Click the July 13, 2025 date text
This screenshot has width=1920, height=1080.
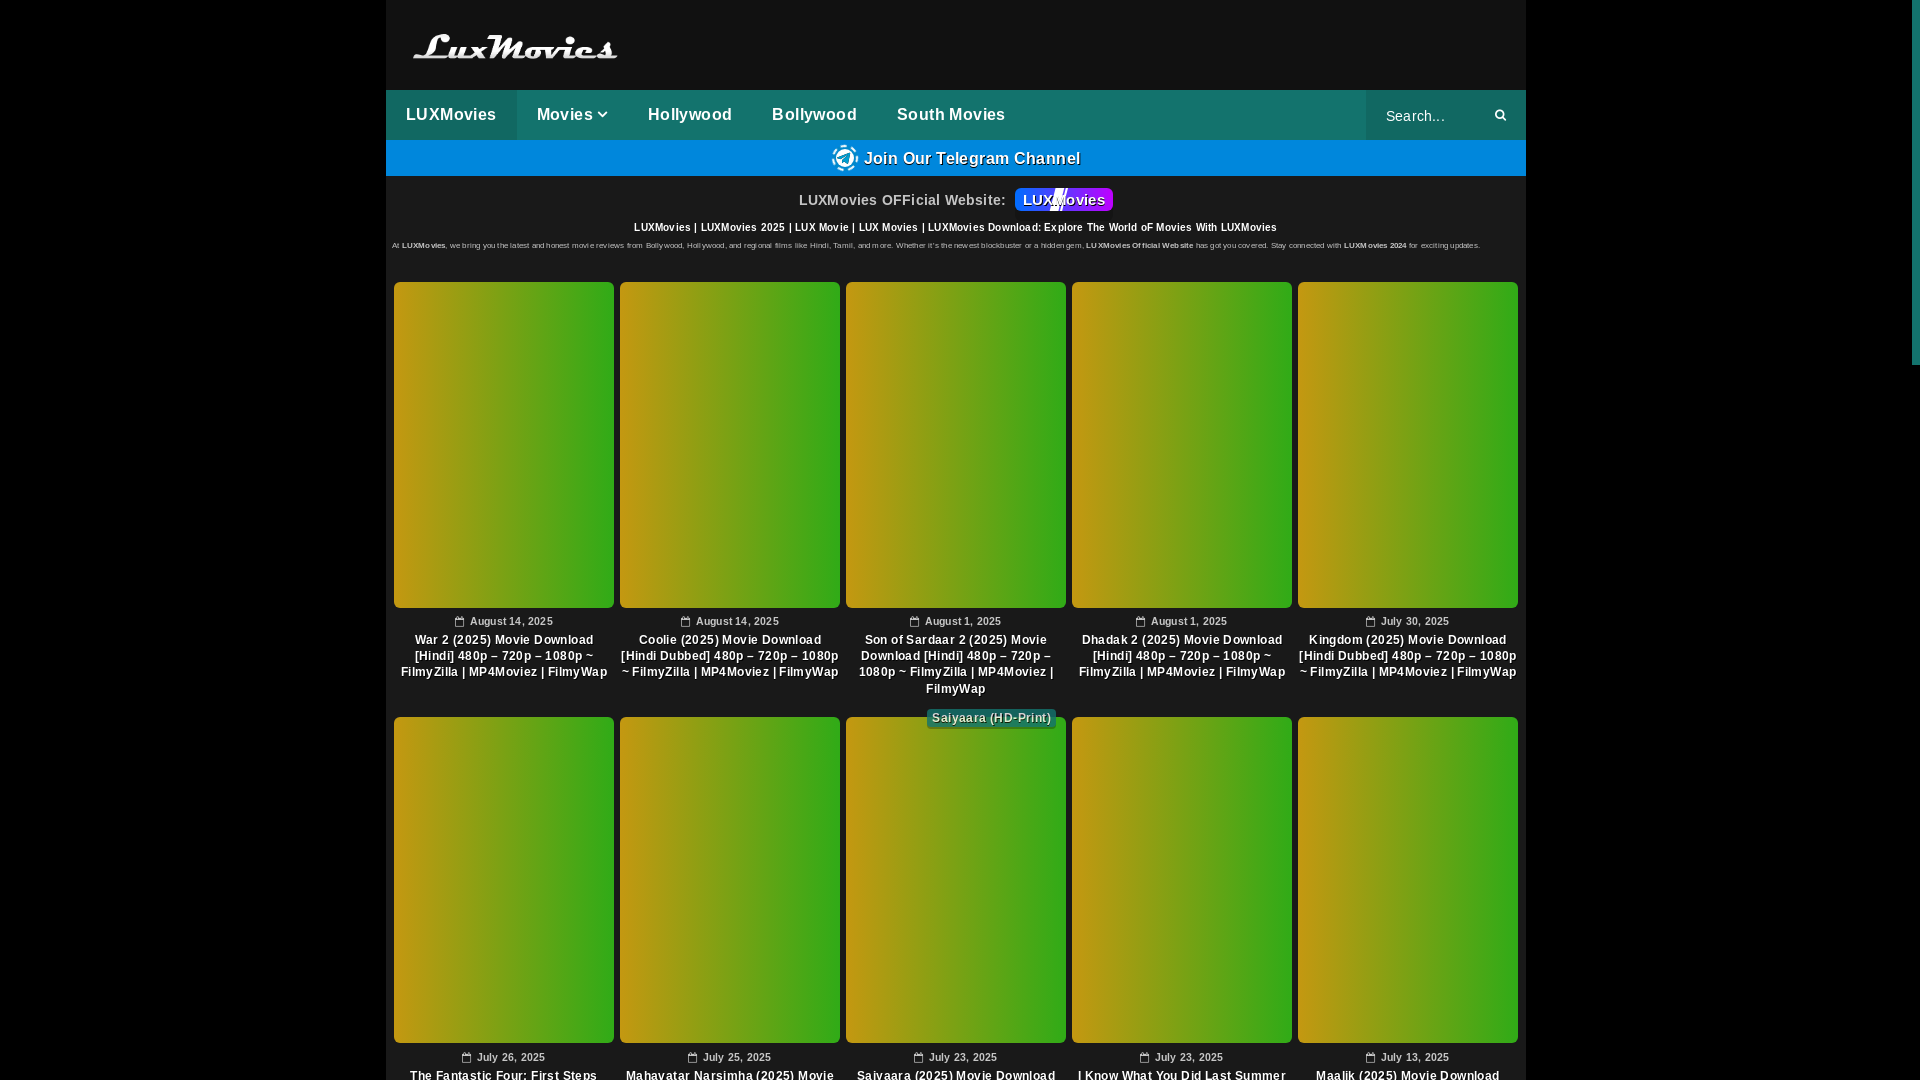1415,1057
